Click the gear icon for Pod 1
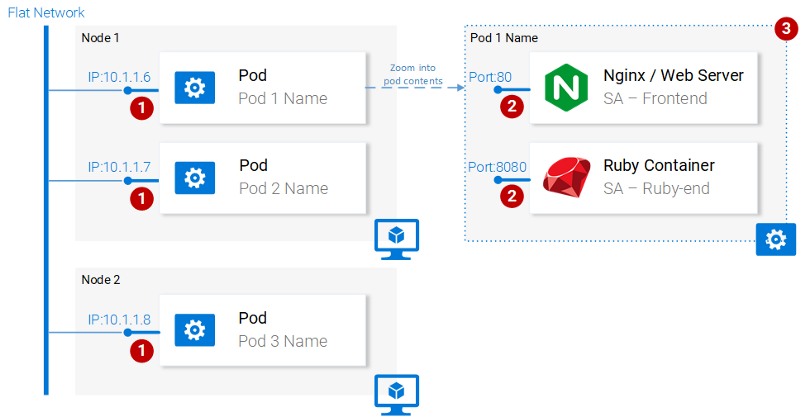800x416 pixels. [195, 88]
